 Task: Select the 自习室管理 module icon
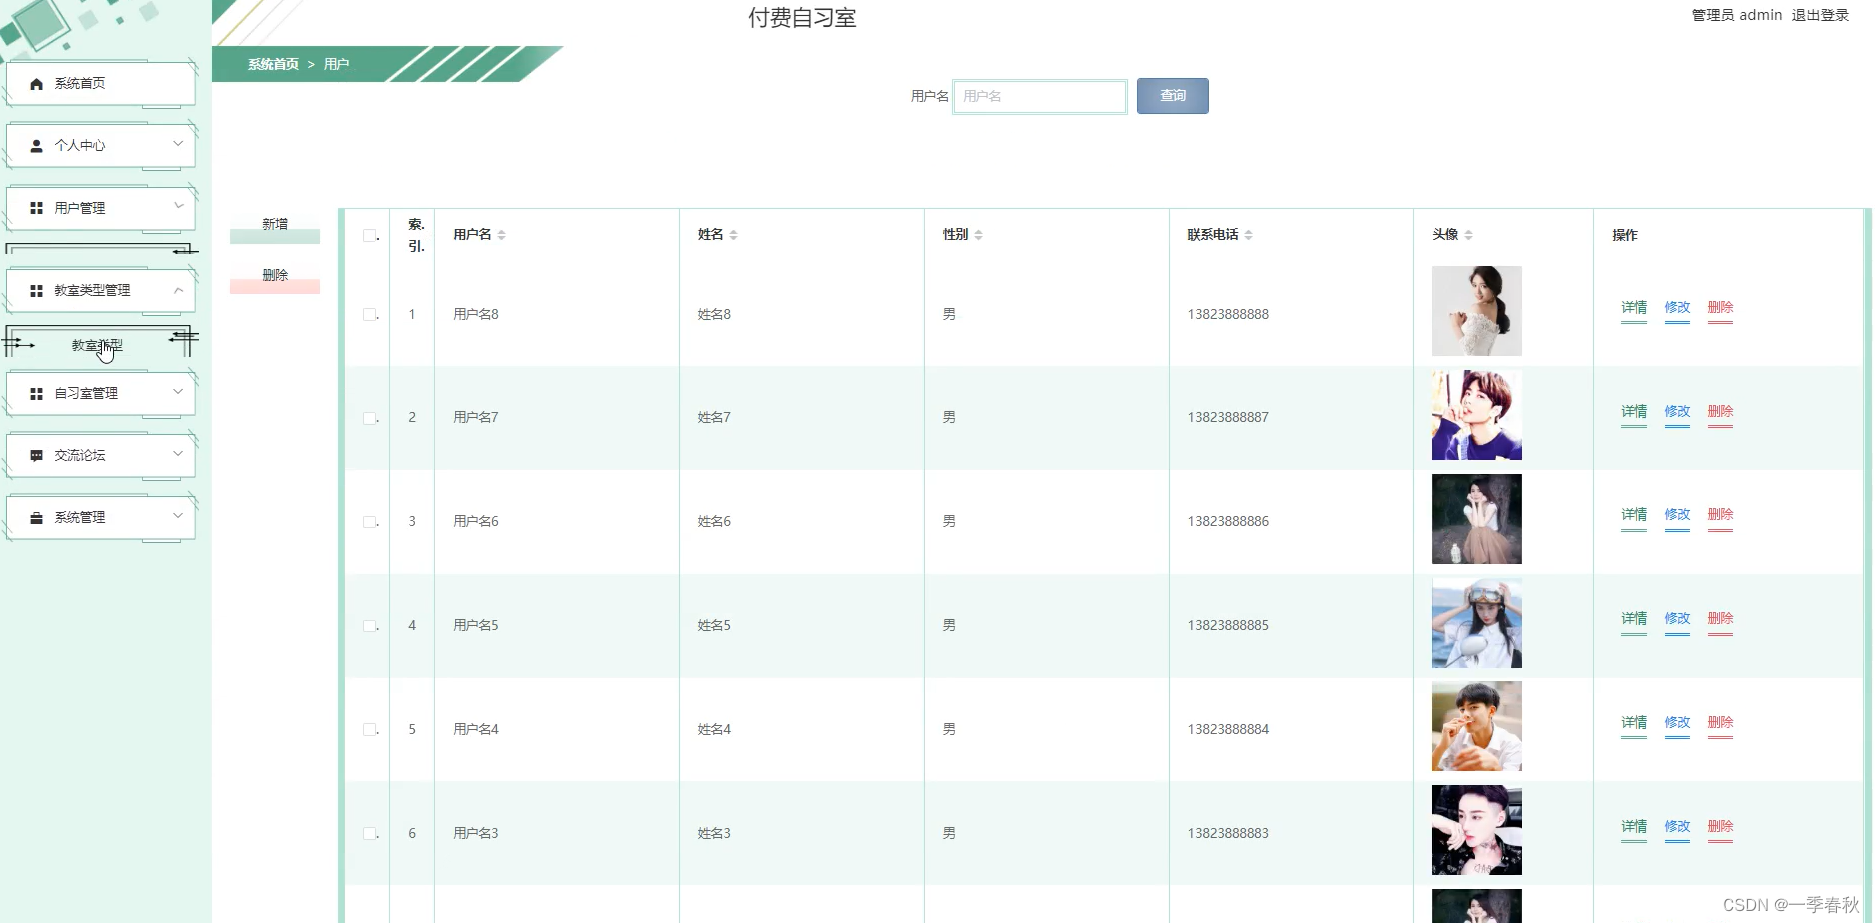tap(37, 393)
